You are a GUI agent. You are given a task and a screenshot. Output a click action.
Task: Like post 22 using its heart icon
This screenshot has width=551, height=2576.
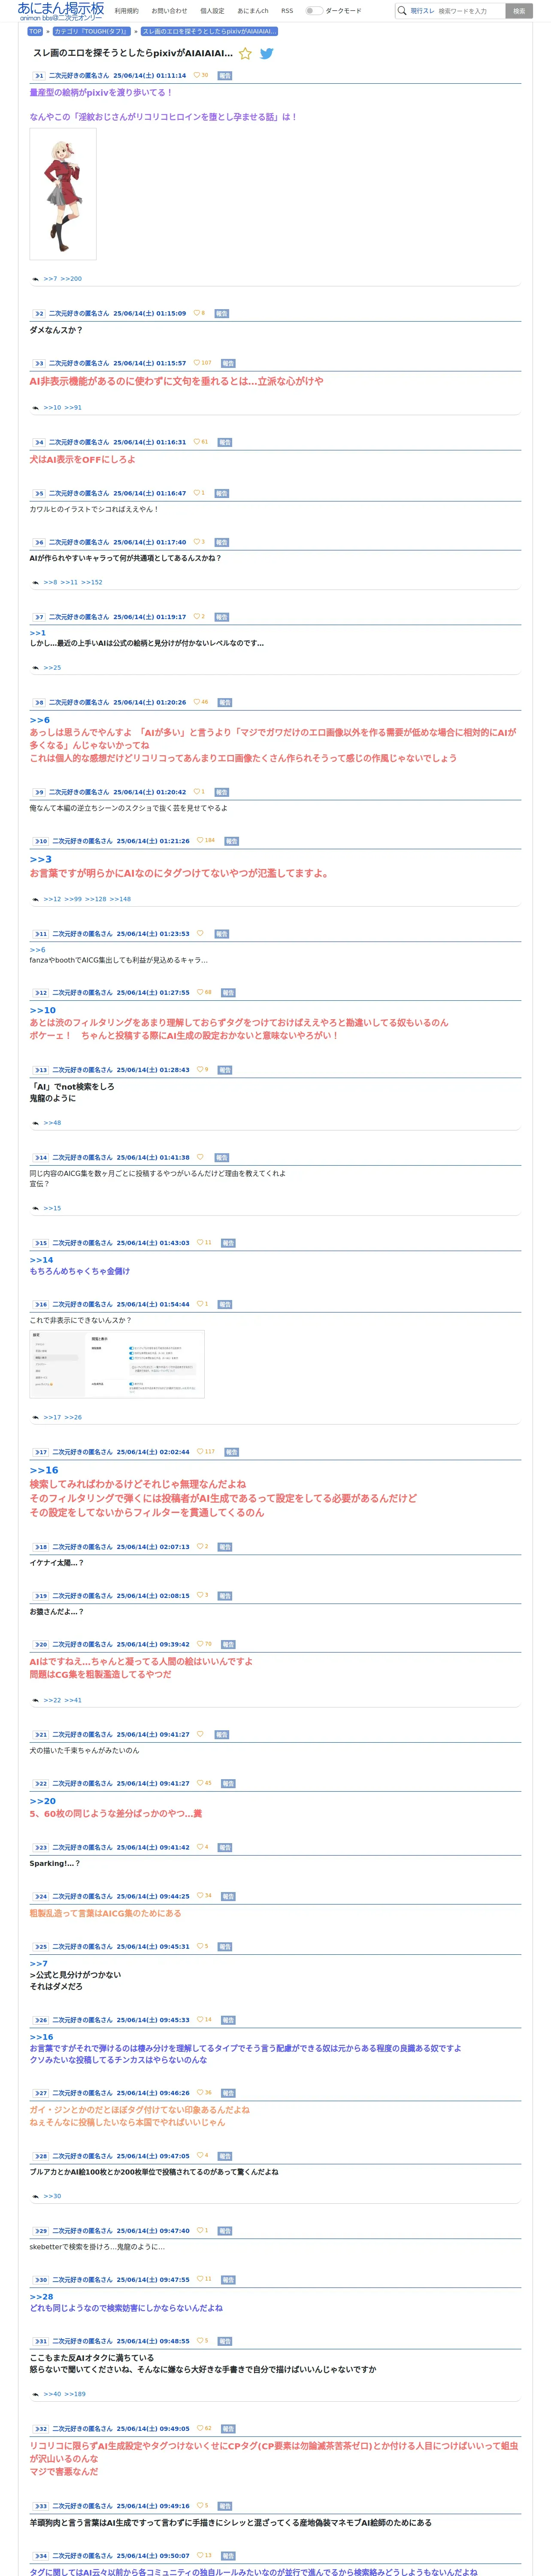point(200,1783)
